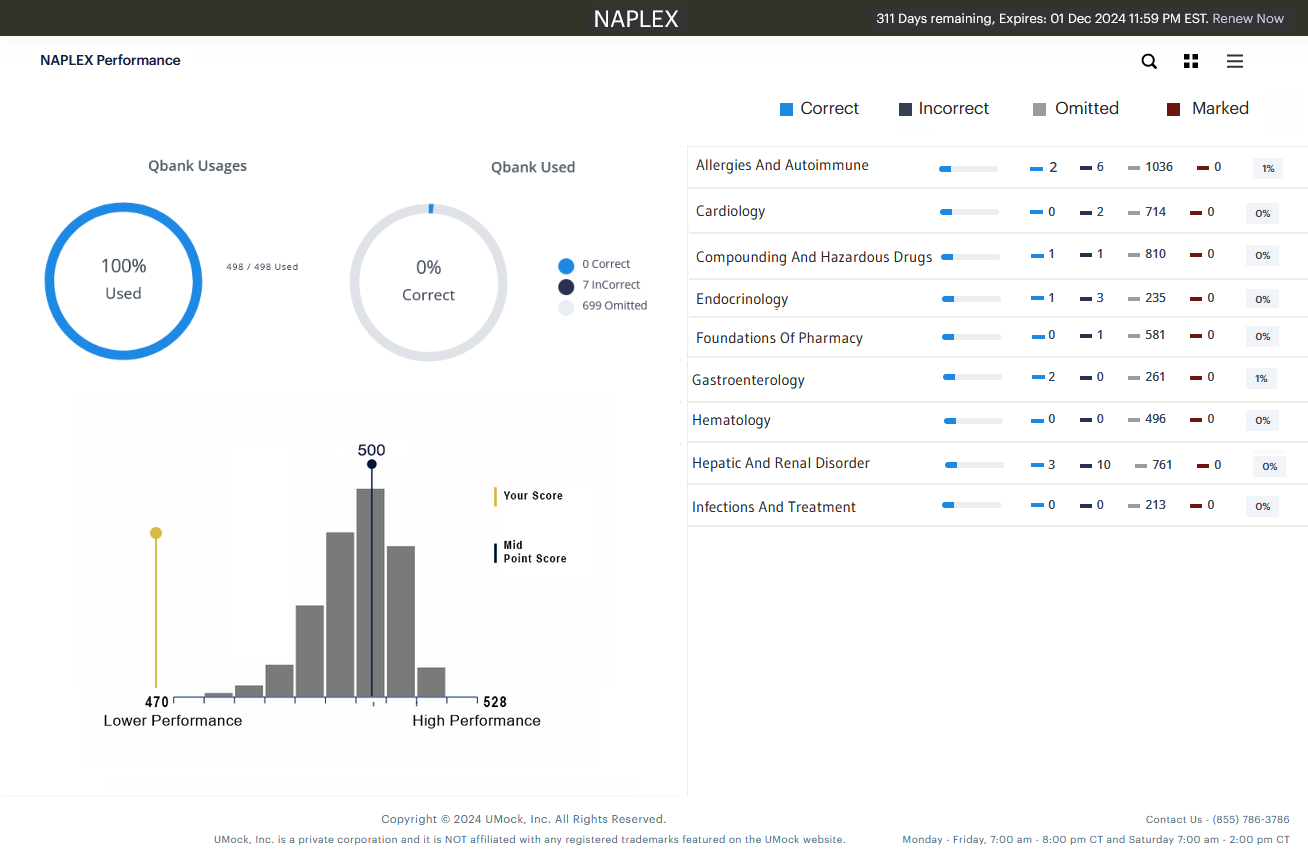Click the Hematology progress bar

point(973,421)
